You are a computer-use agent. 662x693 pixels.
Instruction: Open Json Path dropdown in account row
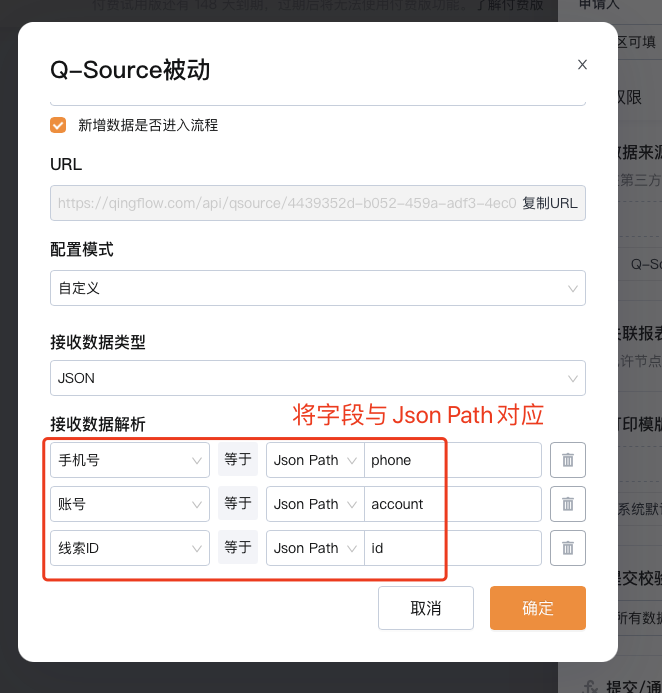(x=315, y=504)
